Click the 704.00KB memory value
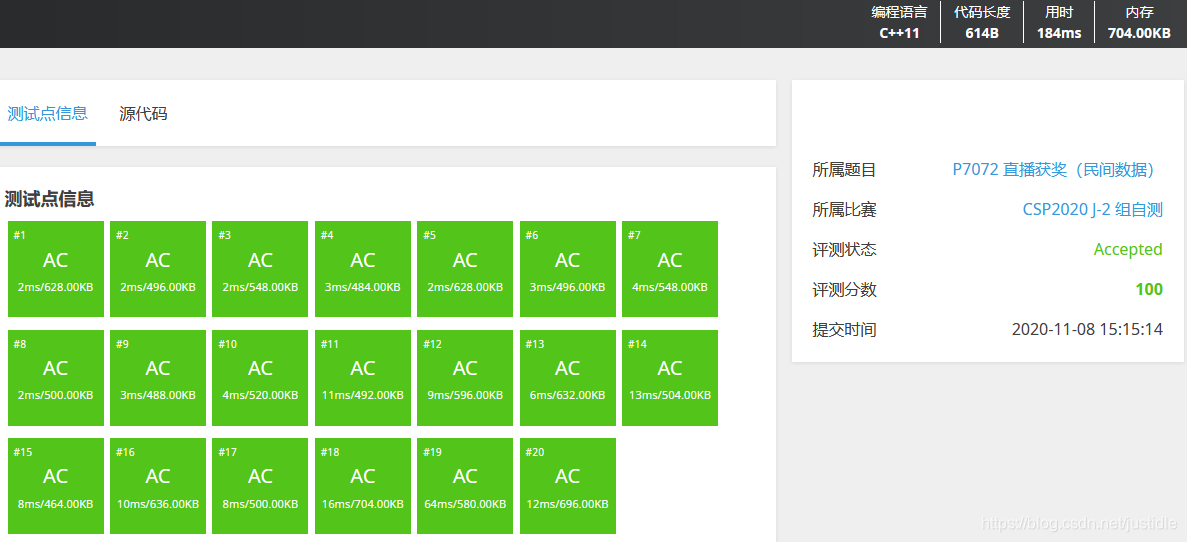 (x=1139, y=33)
